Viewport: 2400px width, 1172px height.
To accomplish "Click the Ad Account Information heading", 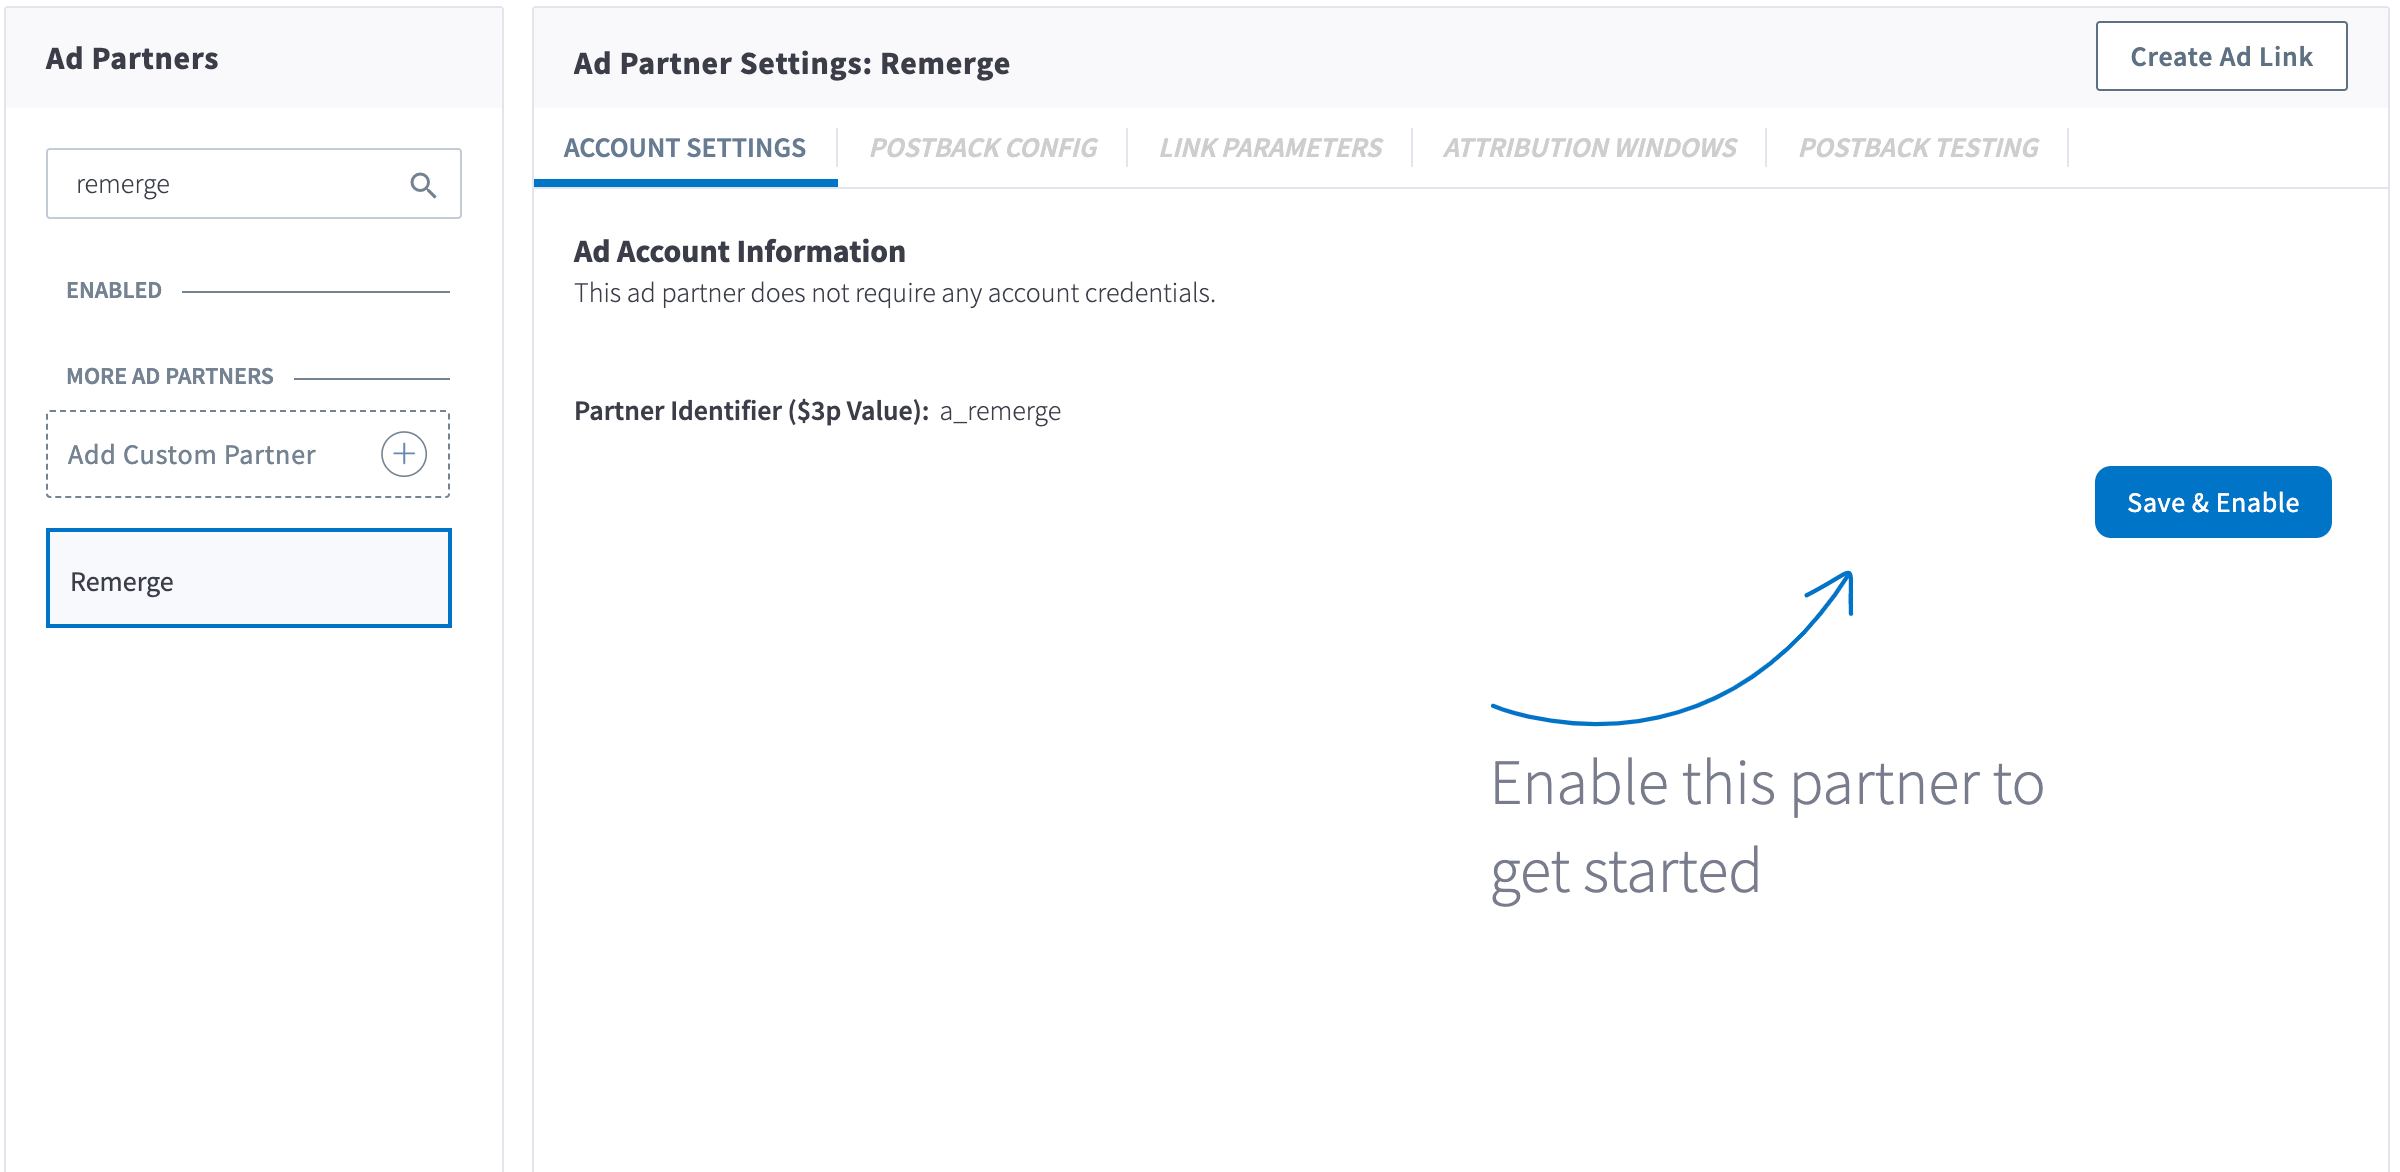I will pyautogui.click(x=739, y=251).
